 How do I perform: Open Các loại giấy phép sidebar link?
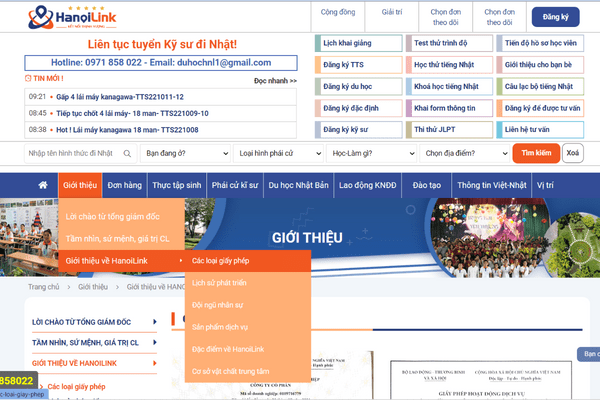[77, 387]
